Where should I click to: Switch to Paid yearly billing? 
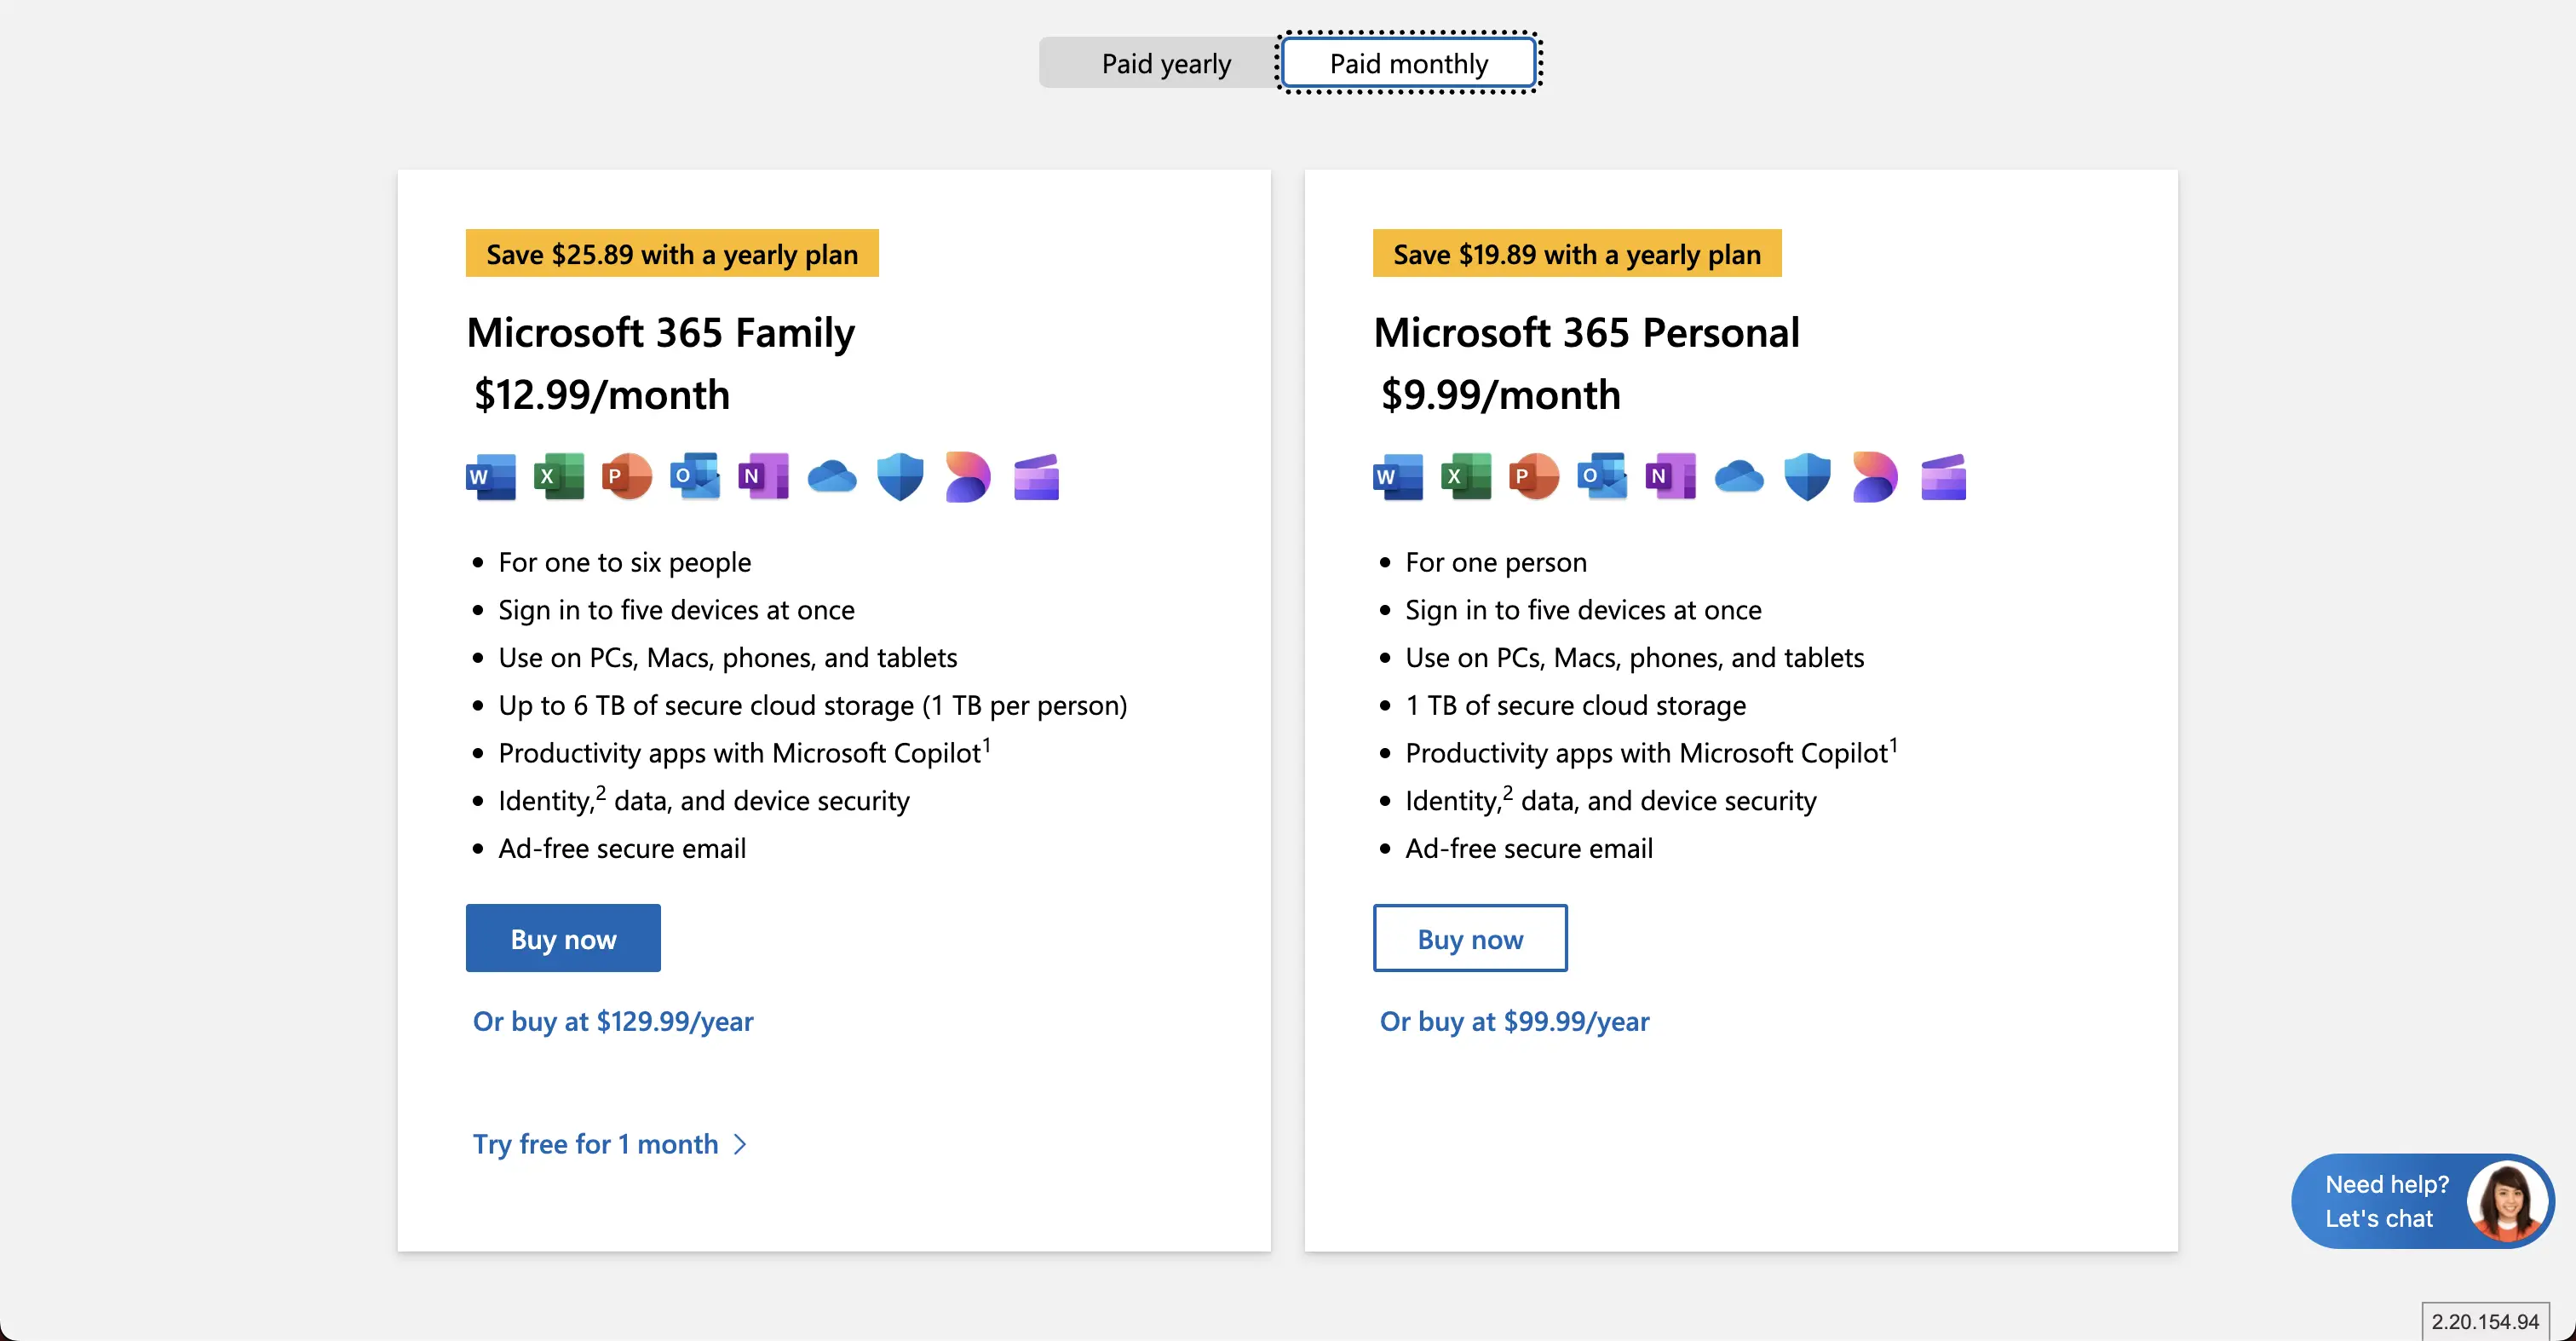pos(1165,64)
